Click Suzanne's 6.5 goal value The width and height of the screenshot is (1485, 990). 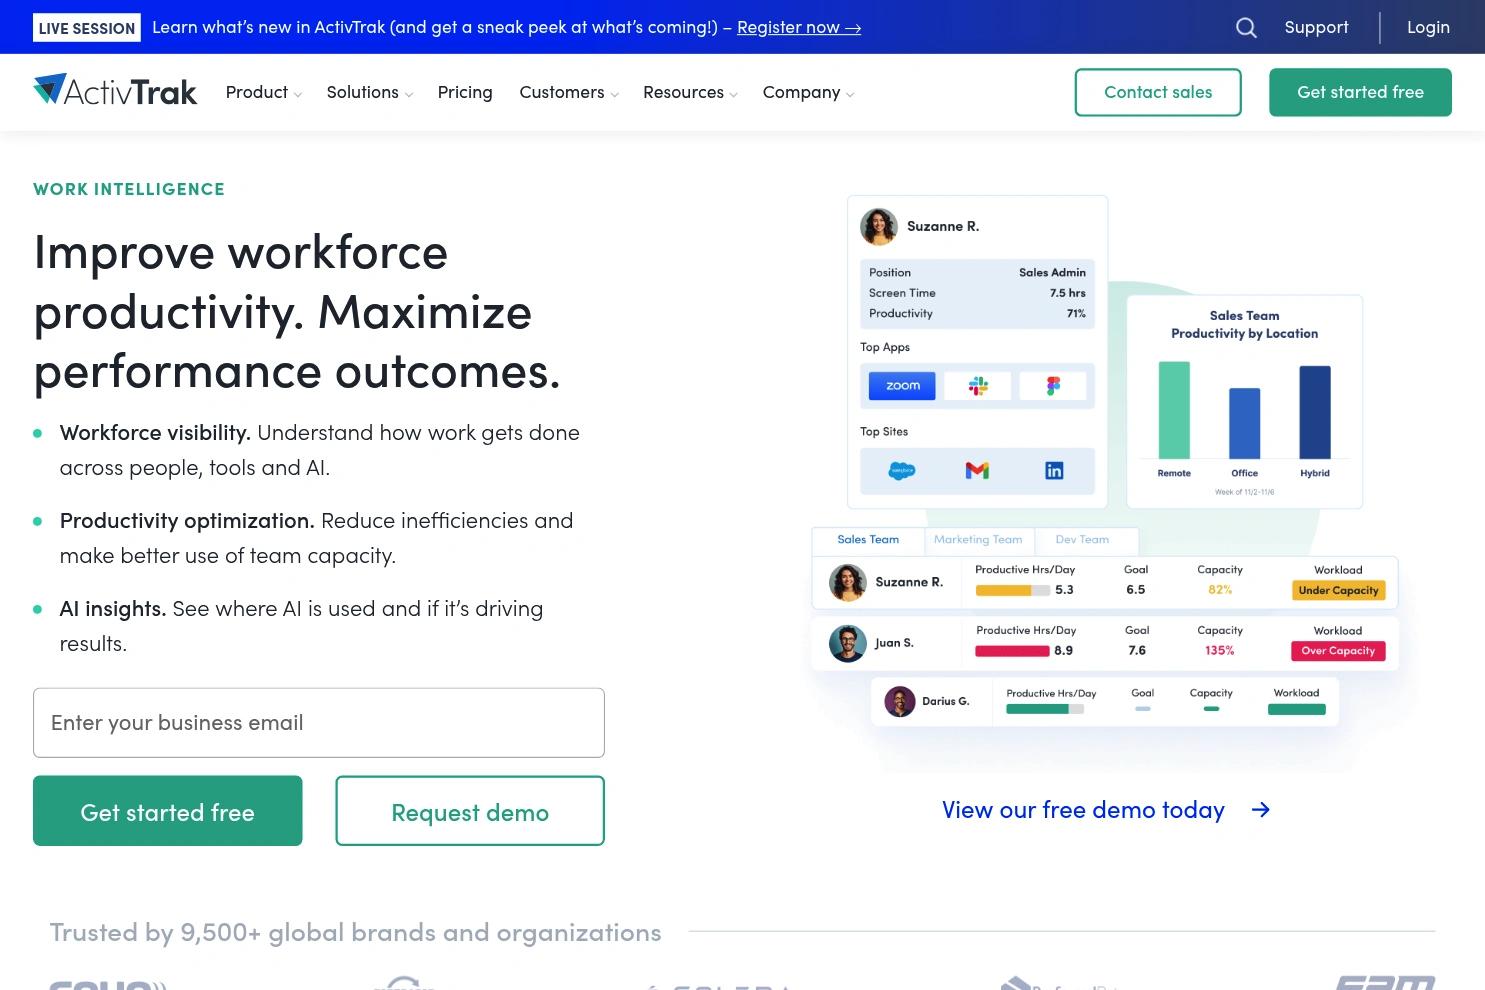tap(1136, 590)
